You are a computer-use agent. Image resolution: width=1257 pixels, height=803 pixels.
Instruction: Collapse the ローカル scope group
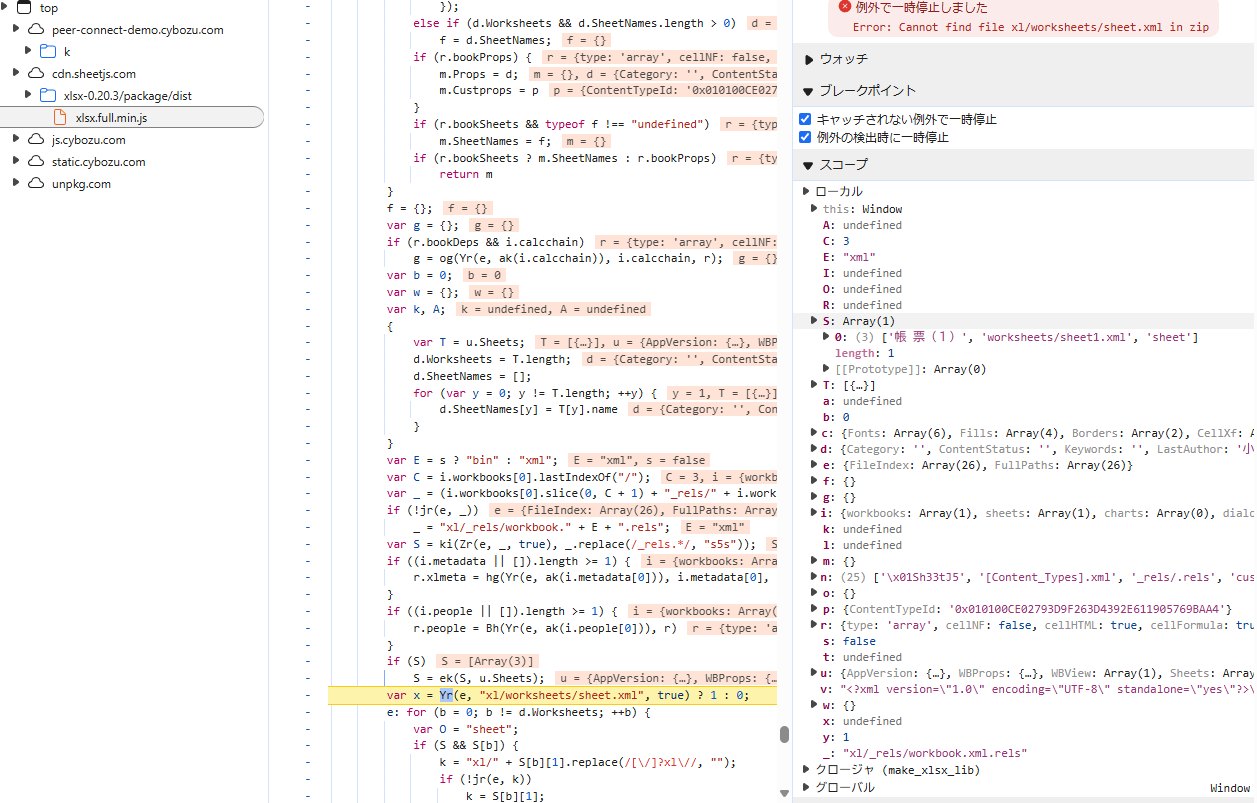click(808, 192)
